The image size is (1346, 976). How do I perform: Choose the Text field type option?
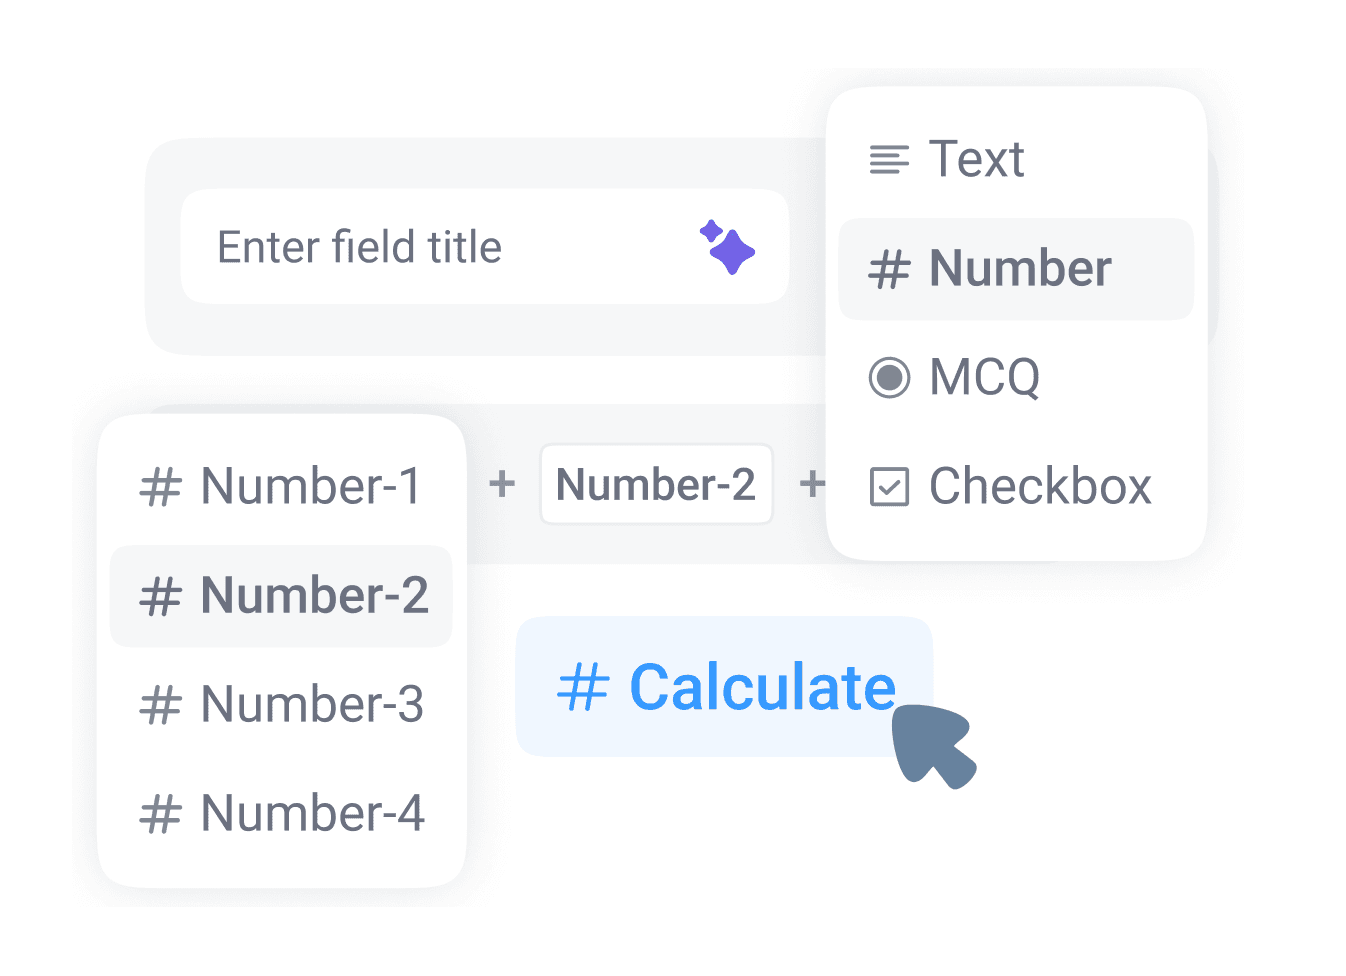[x=976, y=159]
